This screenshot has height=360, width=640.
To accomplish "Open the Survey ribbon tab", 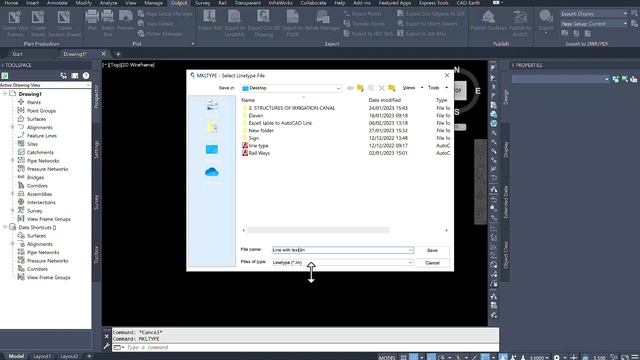I will pos(202,3).
